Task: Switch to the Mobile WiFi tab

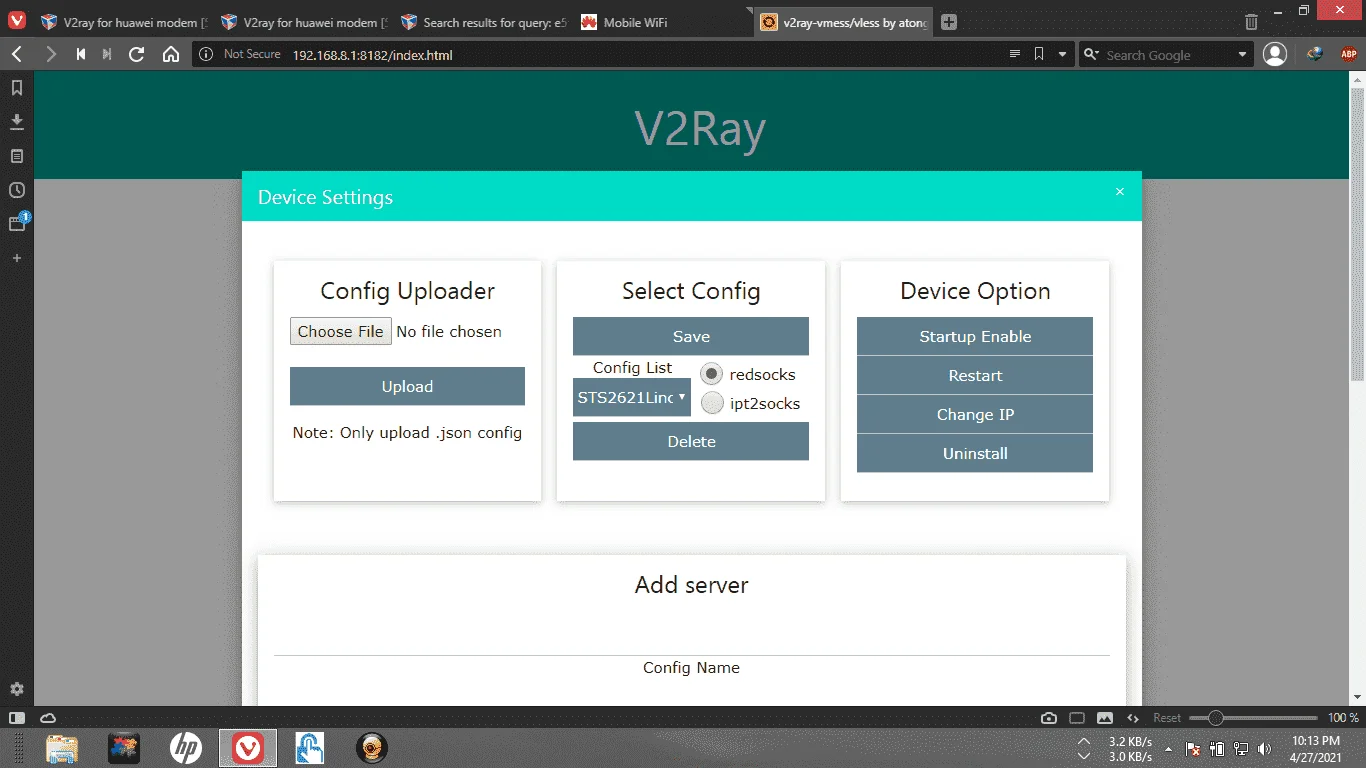Action: tap(663, 22)
